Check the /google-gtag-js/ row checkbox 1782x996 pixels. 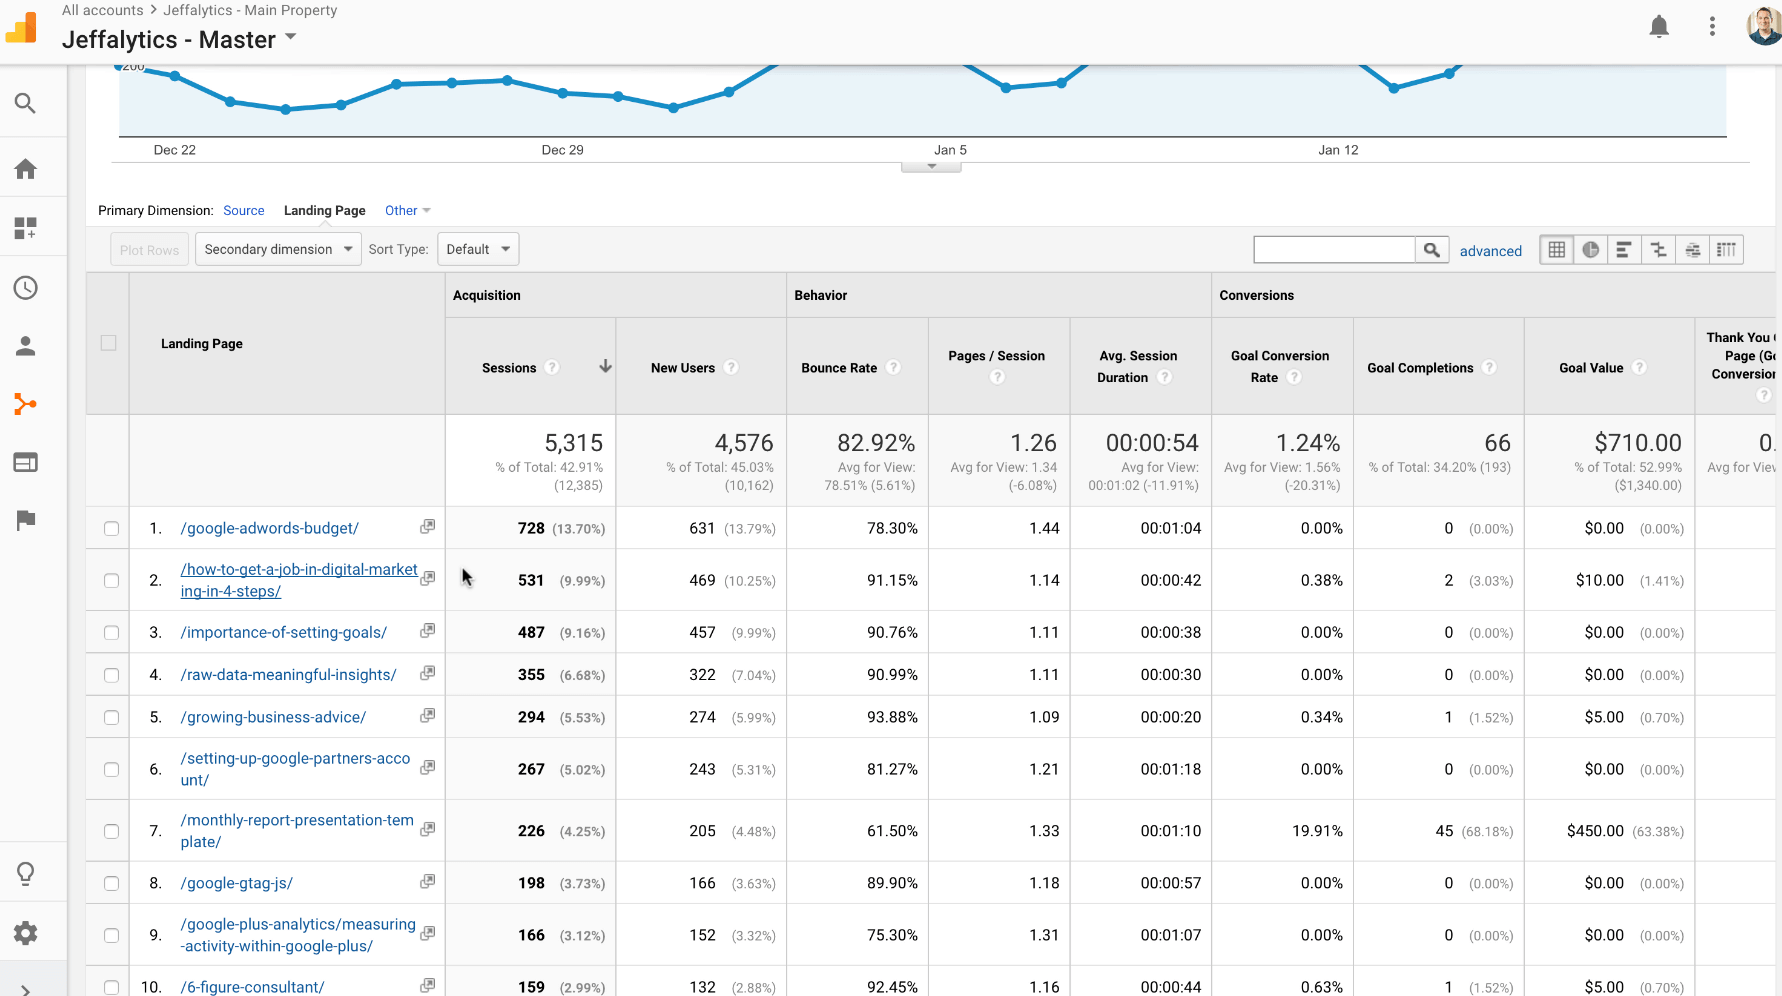(x=111, y=884)
